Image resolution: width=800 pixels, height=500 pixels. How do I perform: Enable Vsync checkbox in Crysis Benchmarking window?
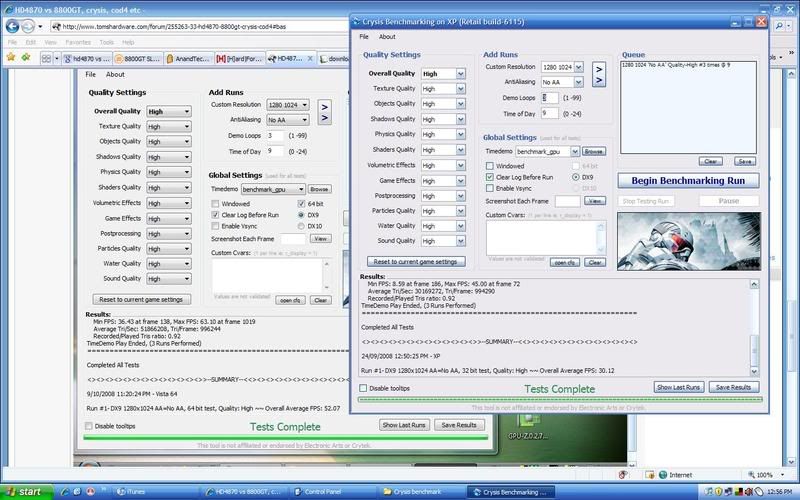(490, 188)
